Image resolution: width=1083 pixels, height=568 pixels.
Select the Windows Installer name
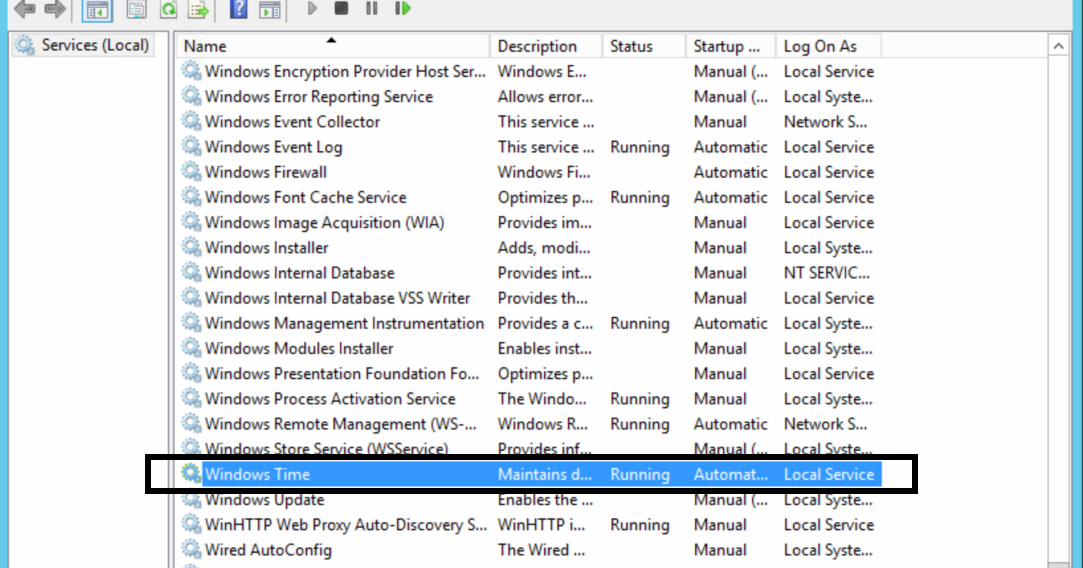tap(267, 247)
